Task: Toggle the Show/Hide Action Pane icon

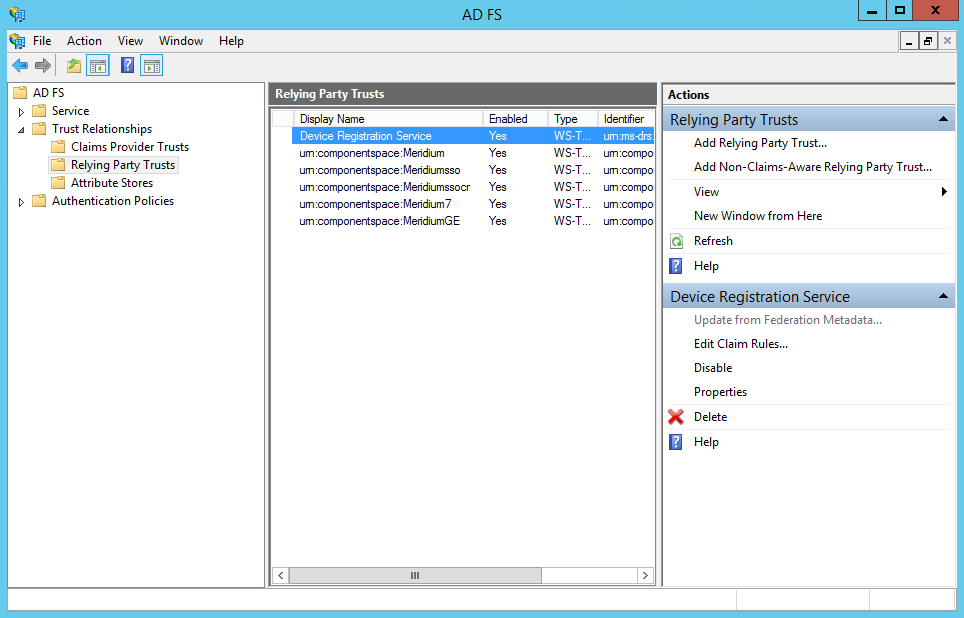Action: [151, 65]
